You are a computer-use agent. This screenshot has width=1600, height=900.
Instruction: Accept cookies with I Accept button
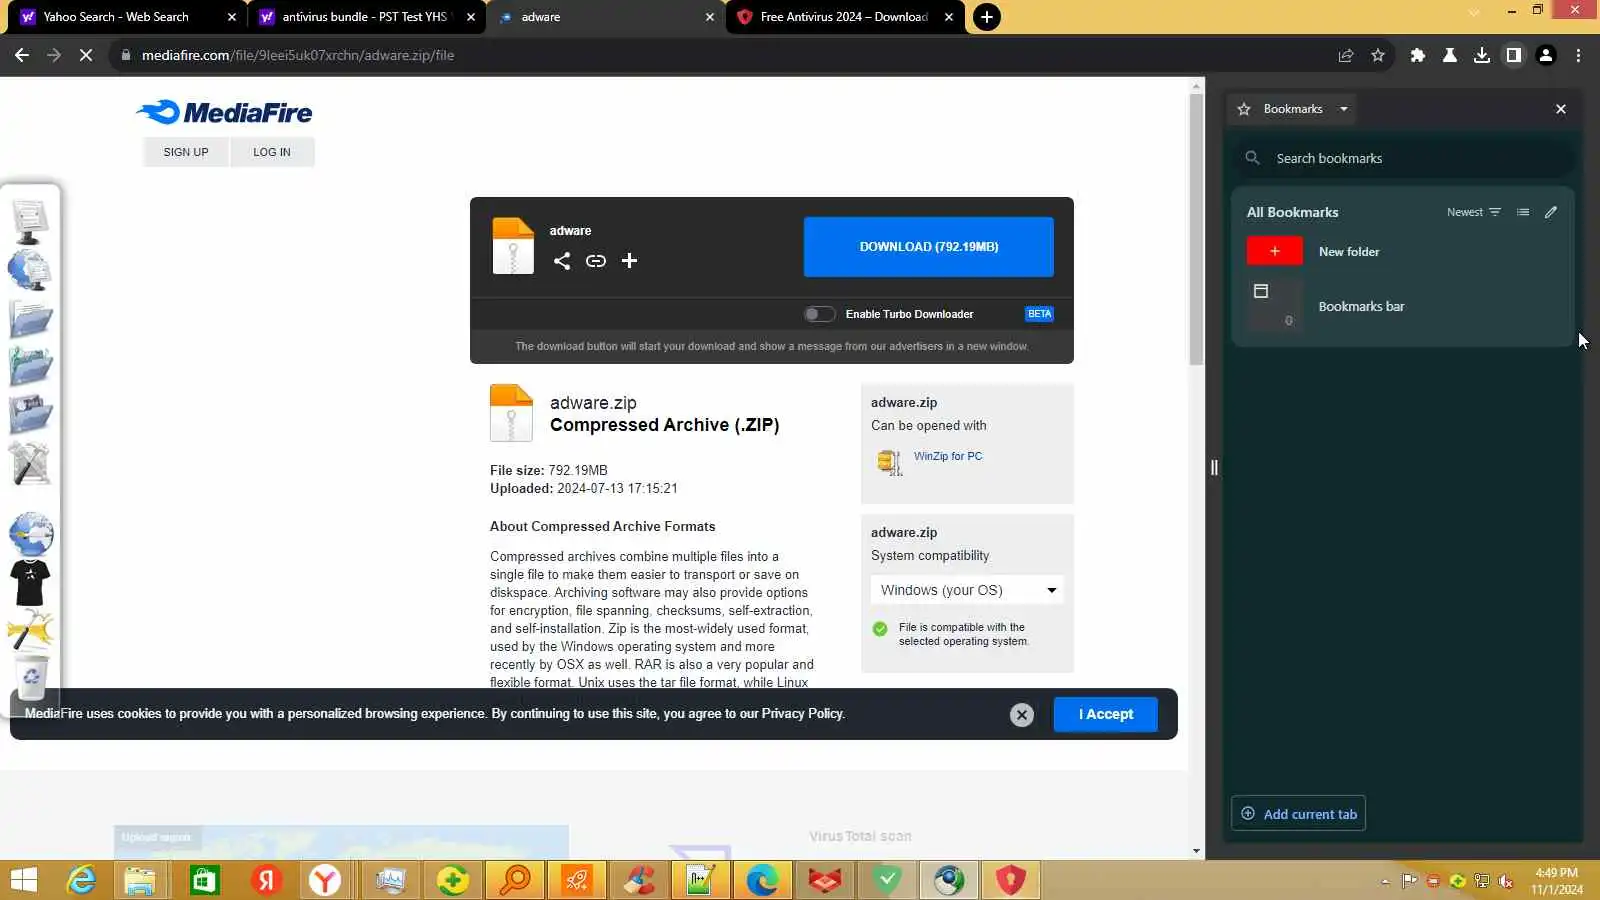(x=1106, y=714)
